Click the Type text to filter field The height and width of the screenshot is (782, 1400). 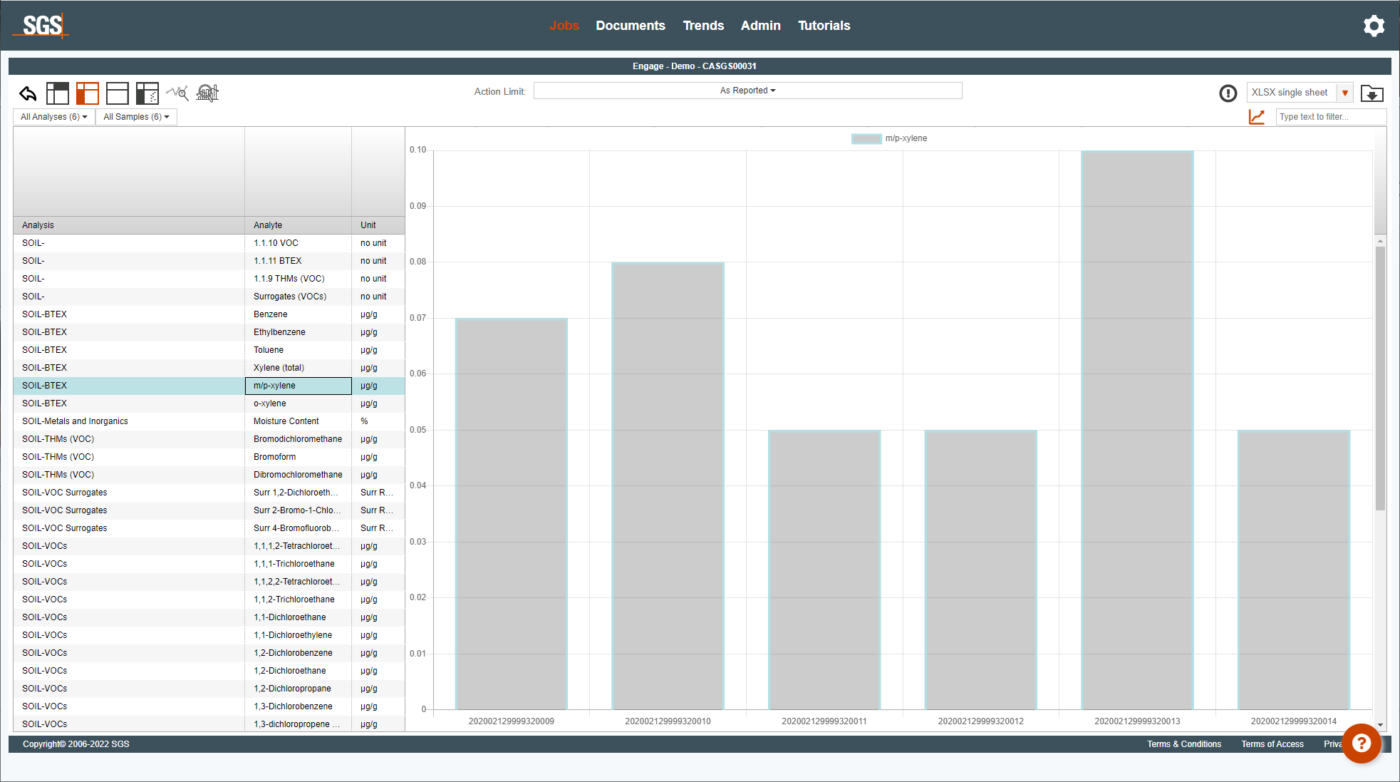(x=1330, y=117)
